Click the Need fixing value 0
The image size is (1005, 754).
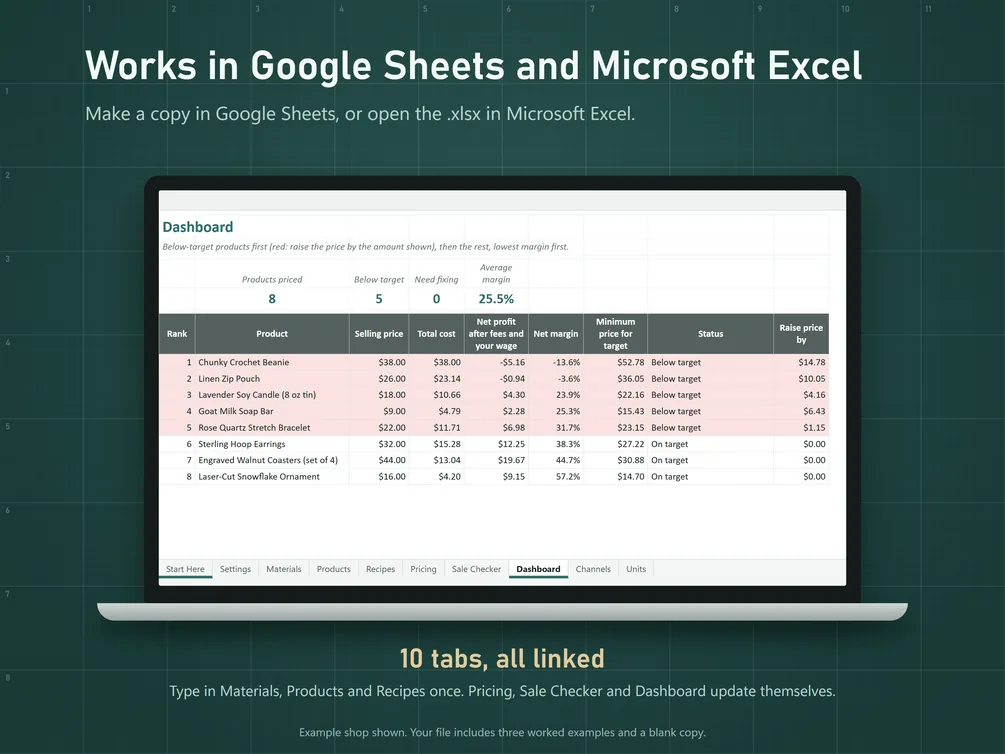[436, 299]
